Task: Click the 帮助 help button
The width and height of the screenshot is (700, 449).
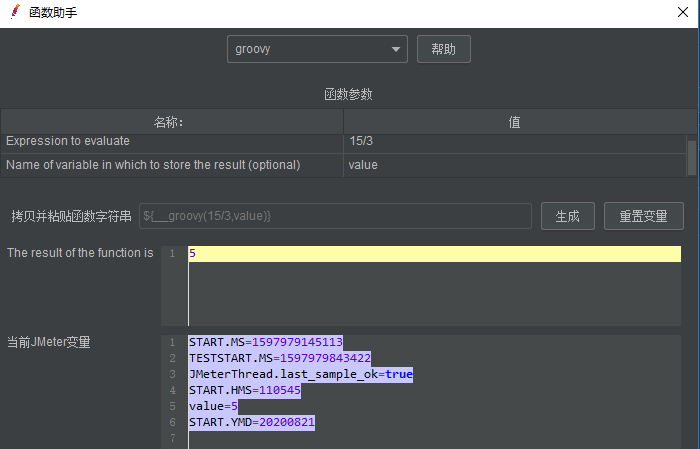Action: coord(443,49)
